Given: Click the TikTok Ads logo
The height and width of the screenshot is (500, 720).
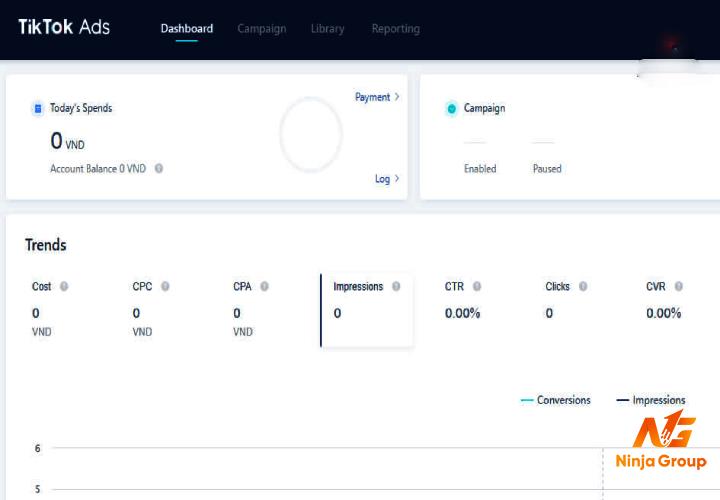Looking at the screenshot, I should pyautogui.click(x=64, y=27).
